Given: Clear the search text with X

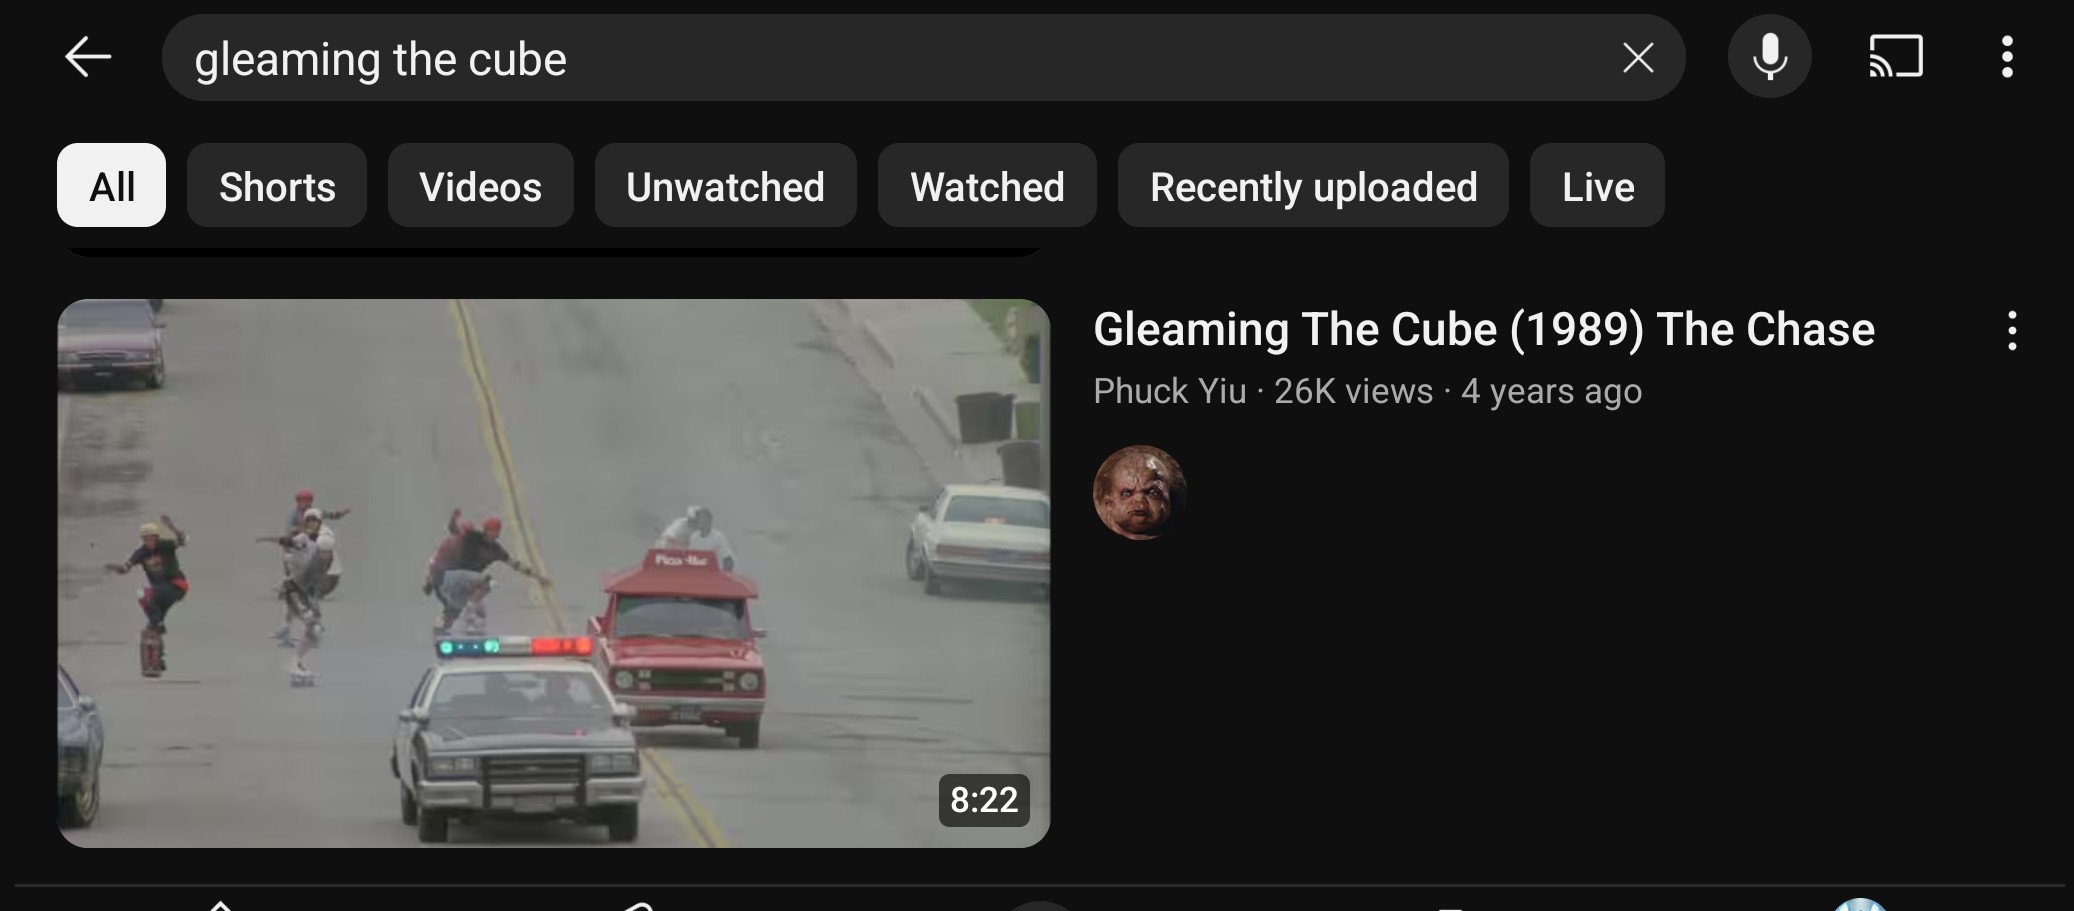Looking at the screenshot, I should 1637,58.
